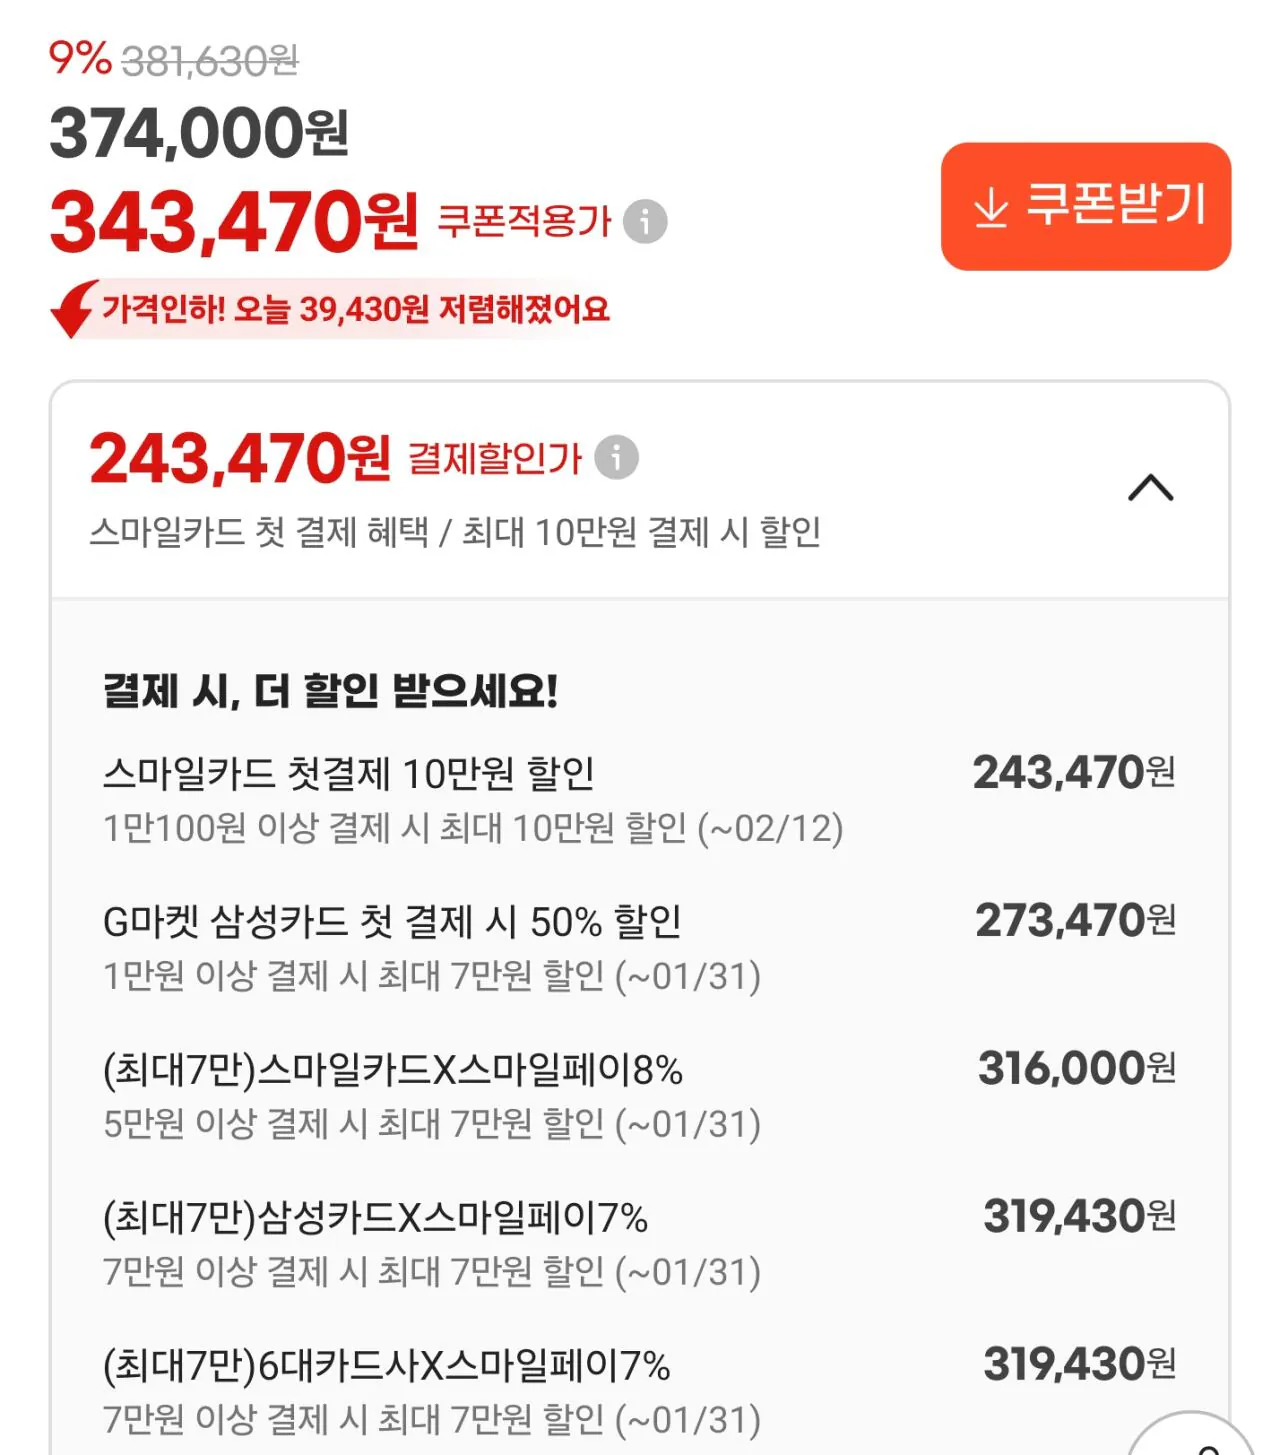Choose the 스마일카드X스마일페이8% discount row
Screen dimensions: 1280x1455
coord(393,1070)
